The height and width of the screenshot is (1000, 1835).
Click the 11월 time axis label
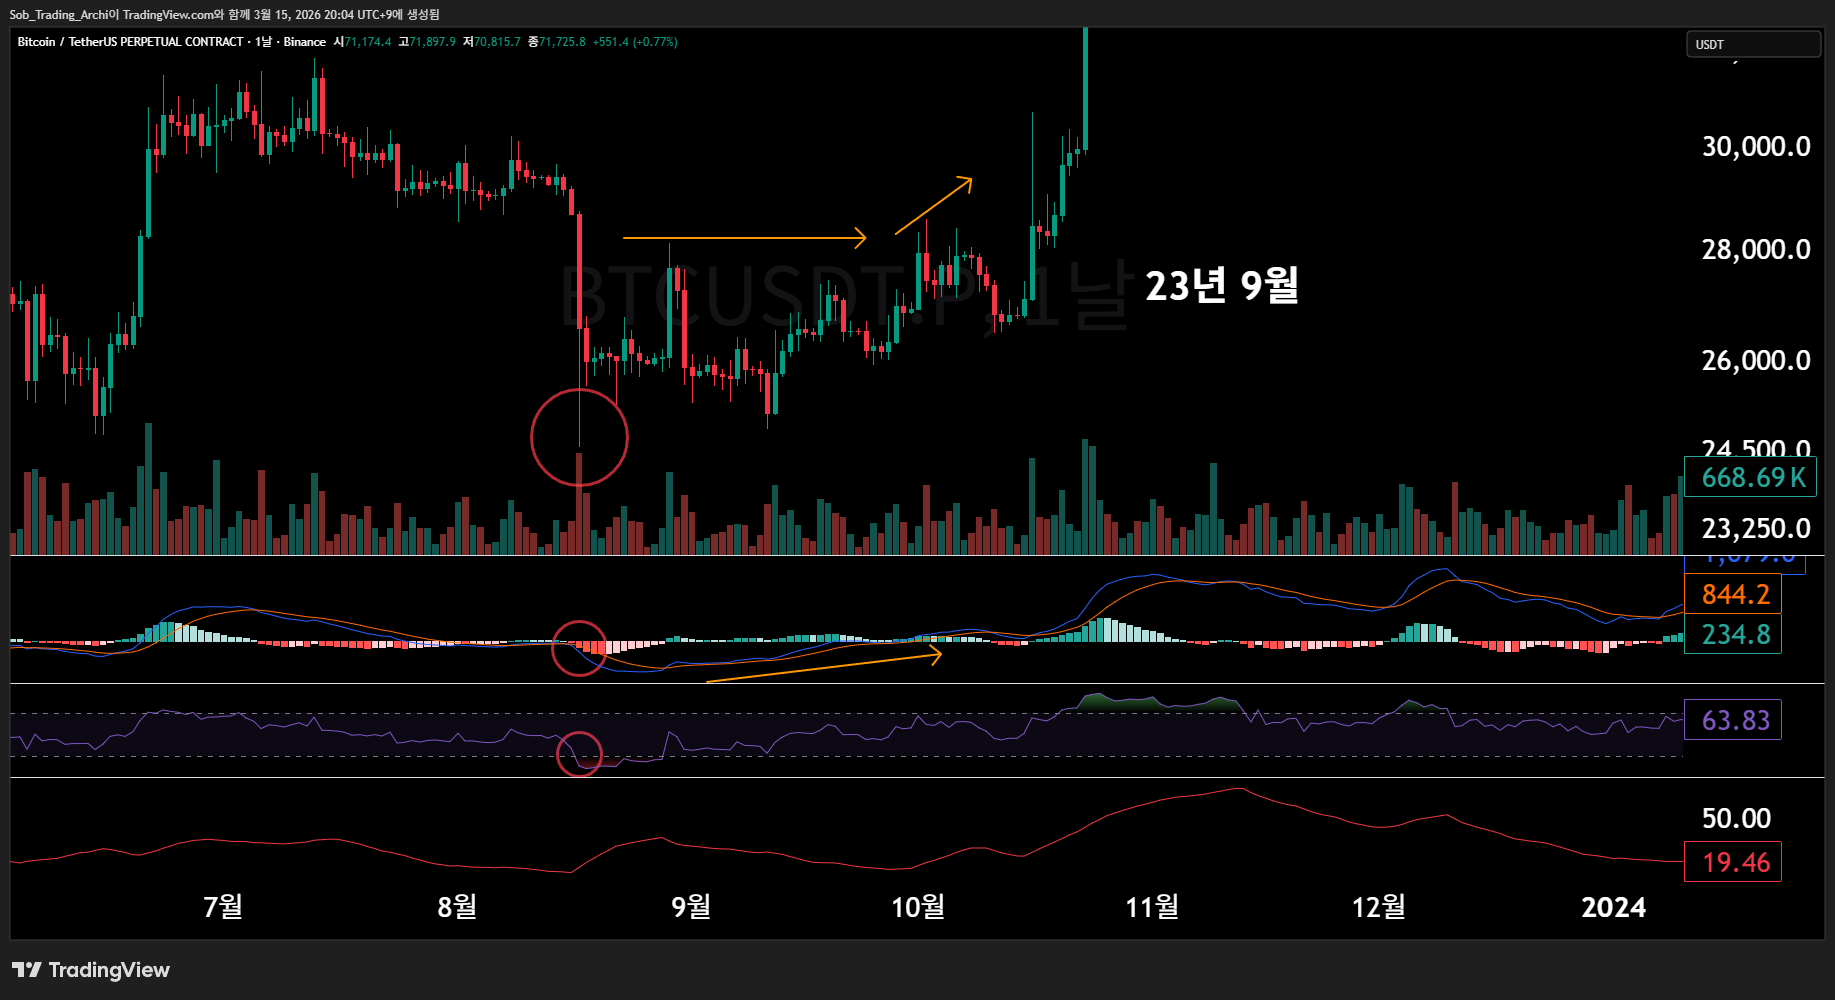click(x=1152, y=907)
